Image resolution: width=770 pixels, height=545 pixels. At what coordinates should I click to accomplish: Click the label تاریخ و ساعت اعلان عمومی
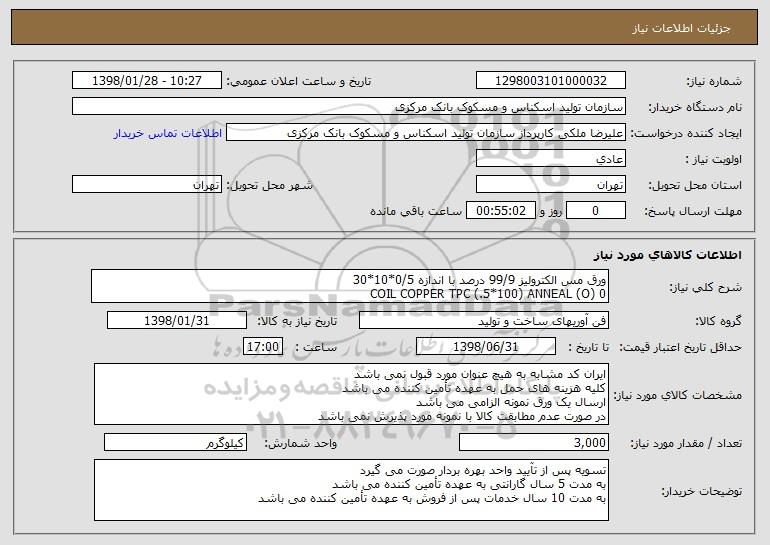coord(299,81)
